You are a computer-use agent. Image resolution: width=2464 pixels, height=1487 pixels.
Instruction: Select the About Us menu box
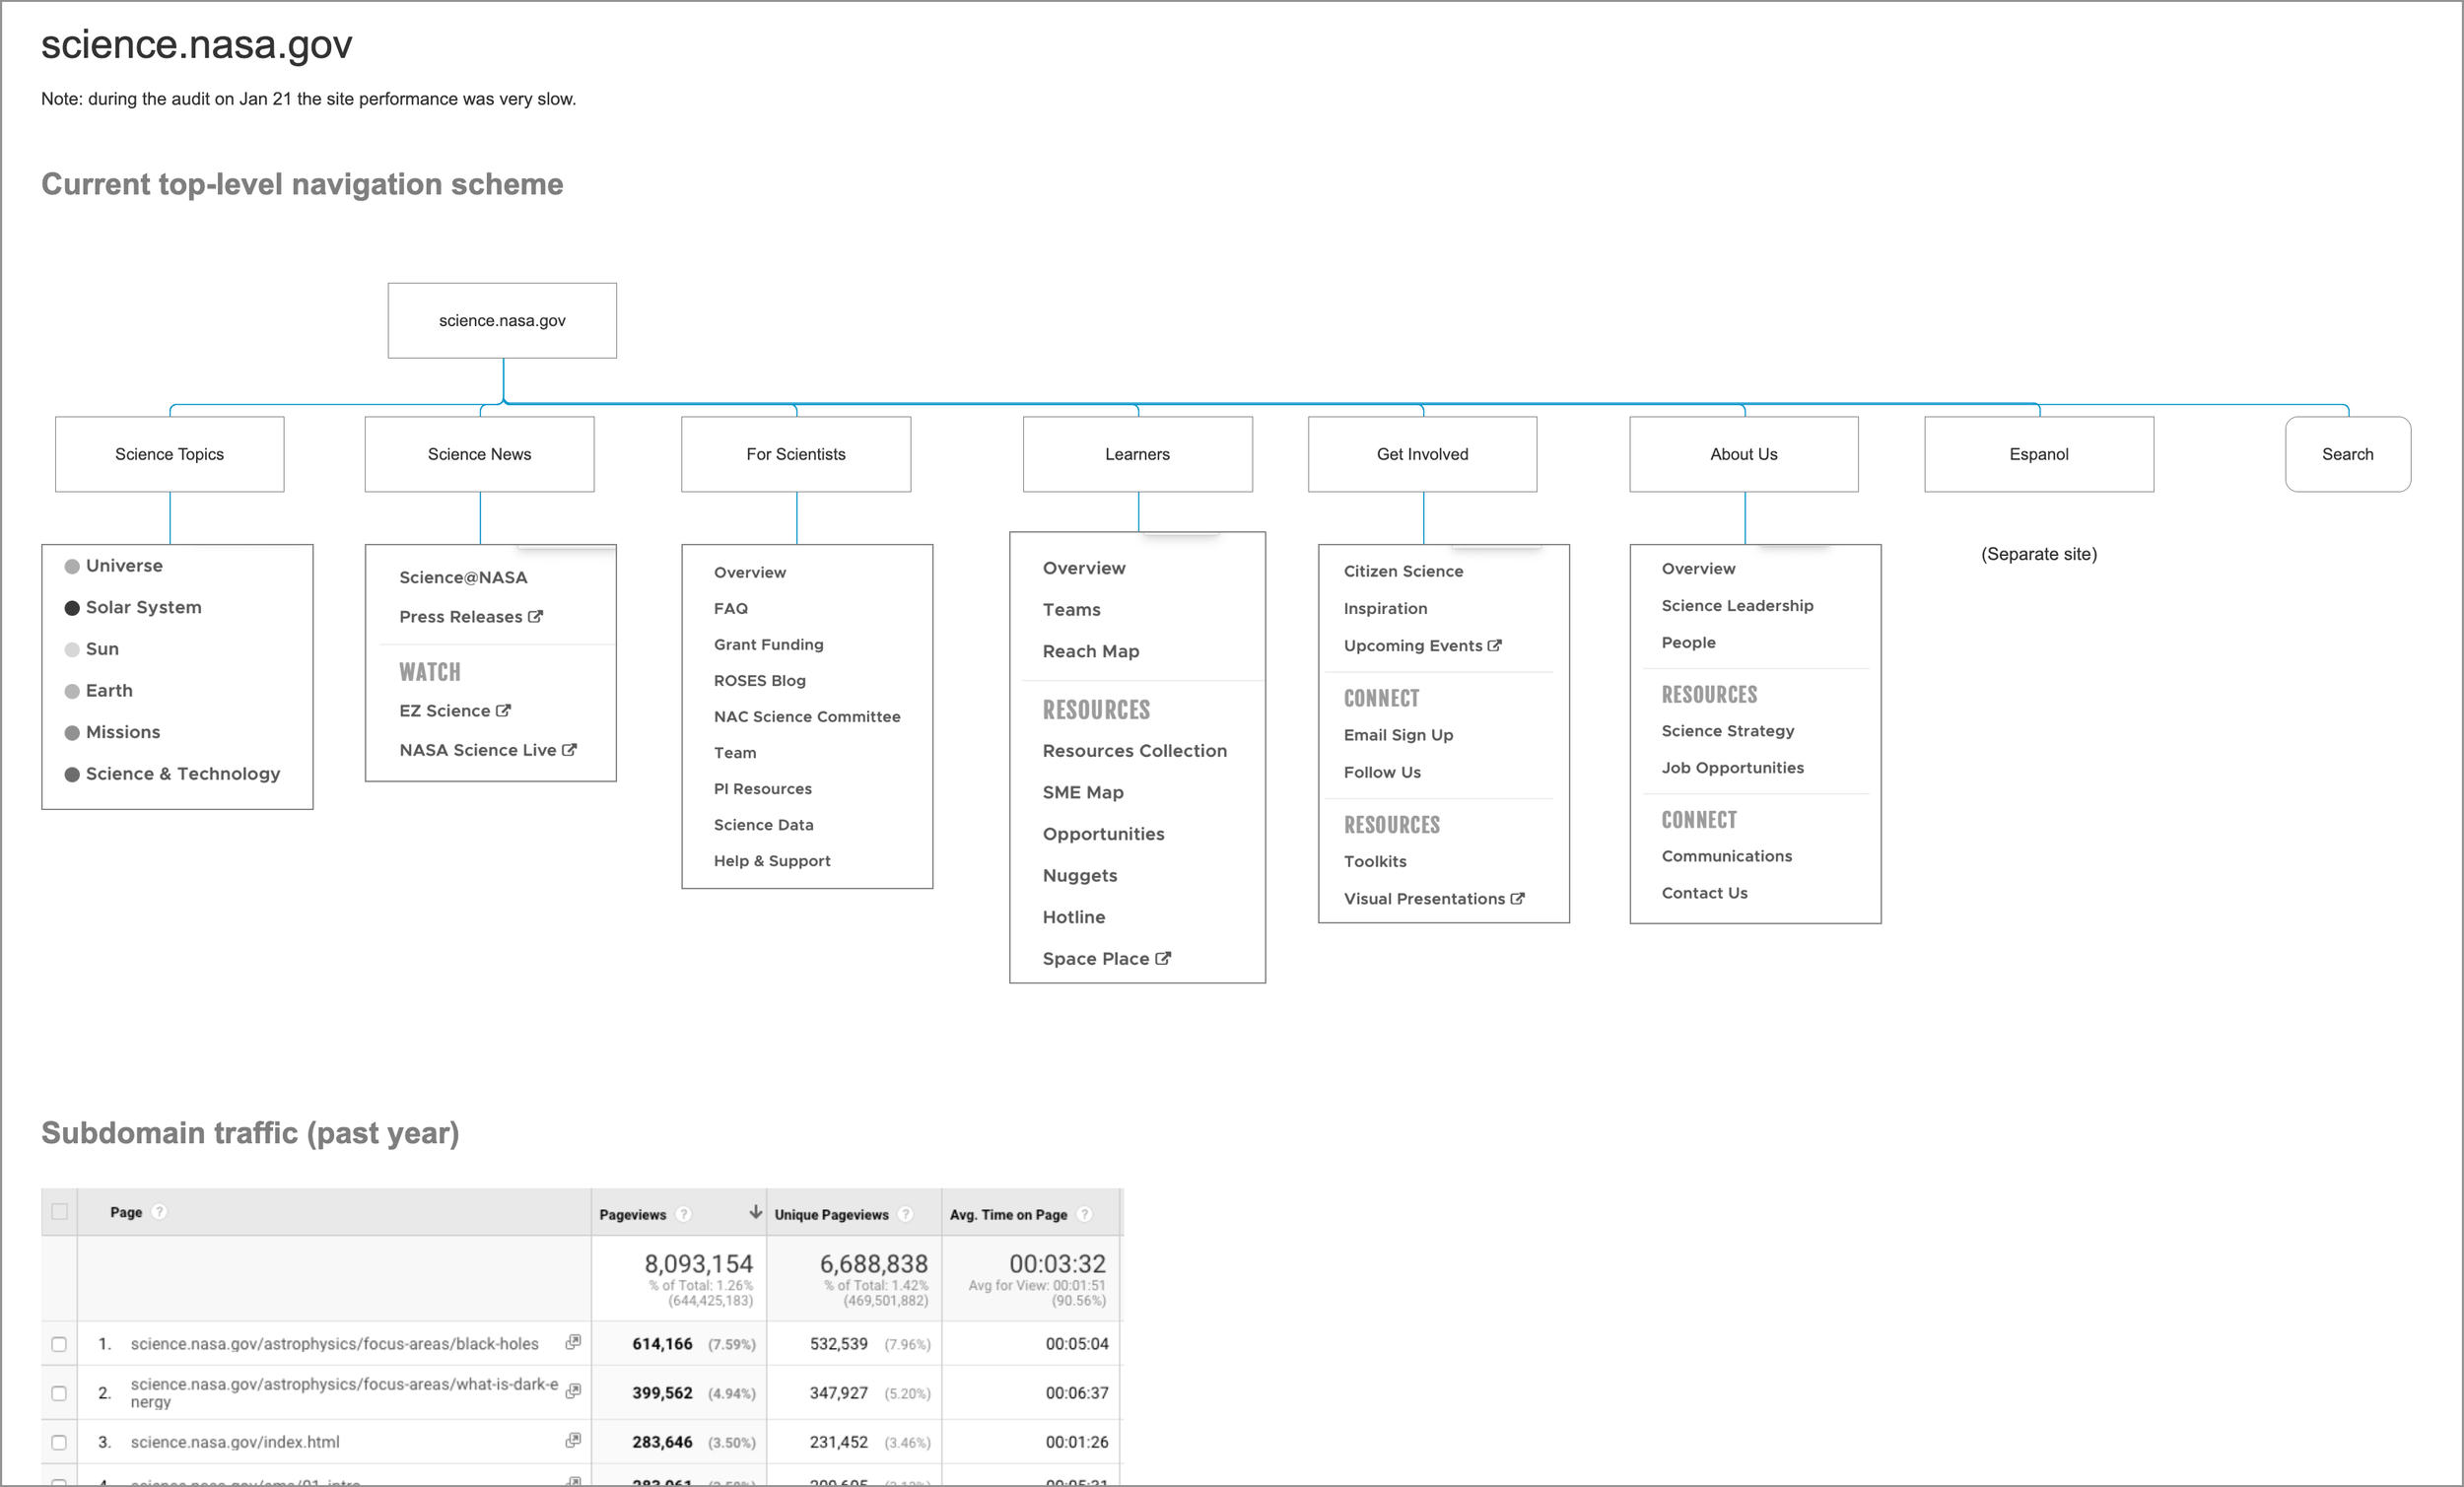click(x=1743, y=454)
